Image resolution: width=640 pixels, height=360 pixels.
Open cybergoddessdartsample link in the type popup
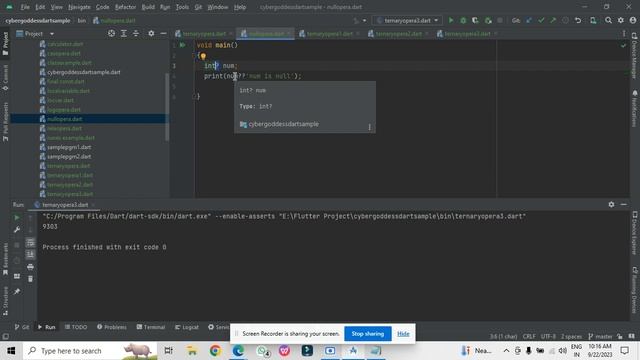(283, 124)
